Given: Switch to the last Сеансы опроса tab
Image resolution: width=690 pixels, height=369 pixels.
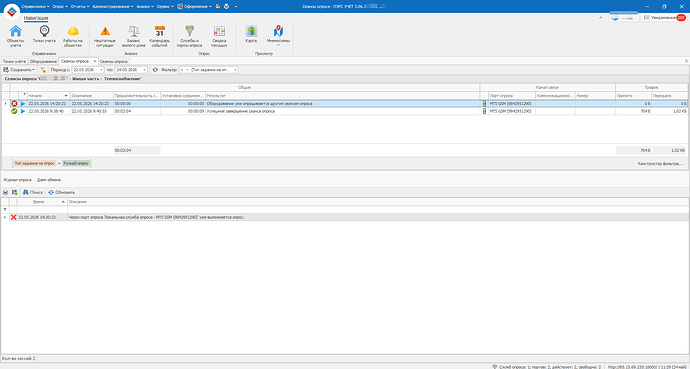Looking at the screenshot, I should (113, 62).
